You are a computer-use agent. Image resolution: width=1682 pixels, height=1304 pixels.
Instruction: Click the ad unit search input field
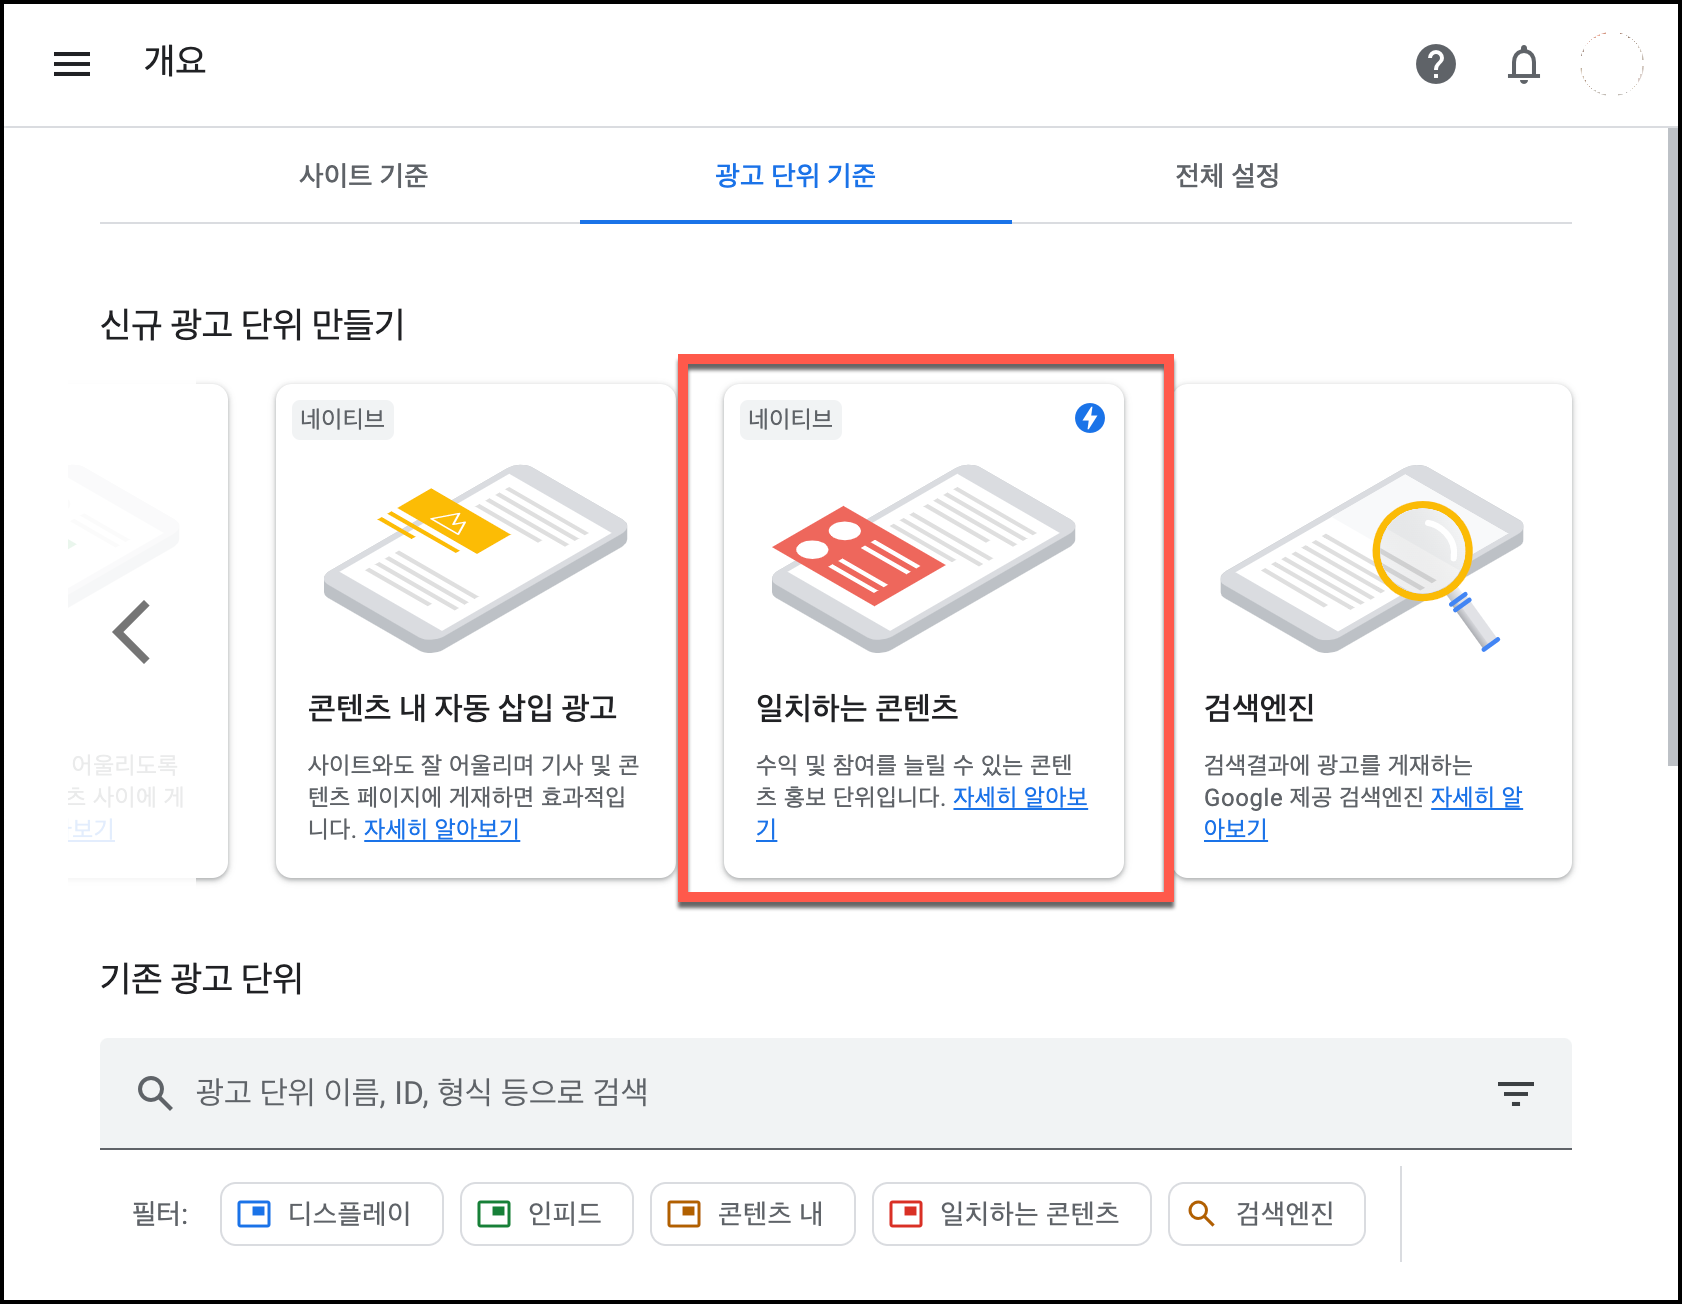tap(600, 1093)
